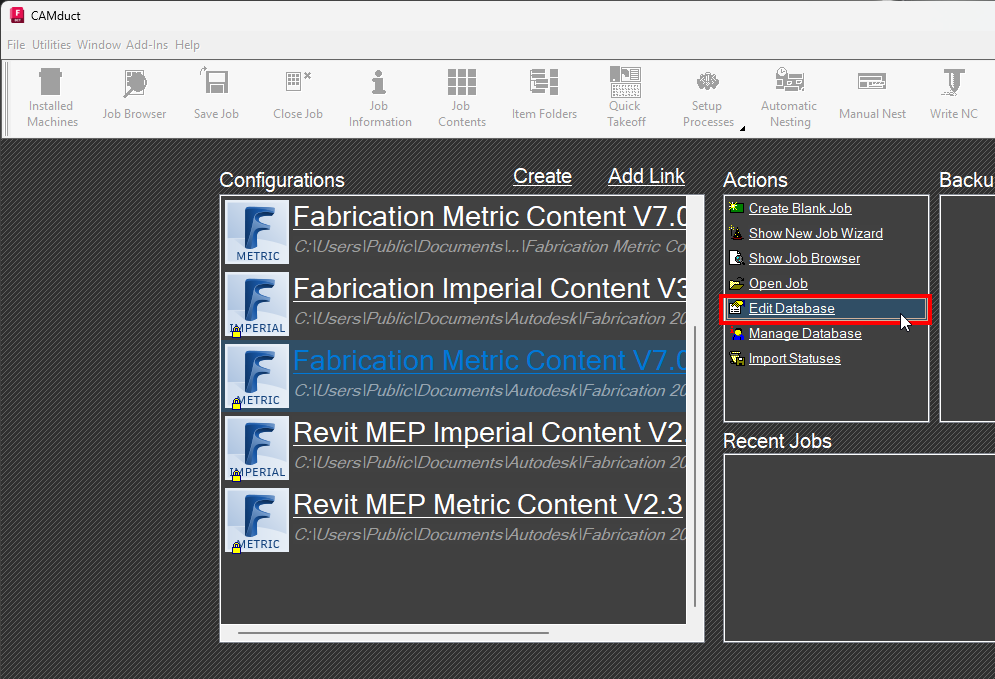Viewport: 995px width, 679px height.
Task: Open the Utilities menu
Action: pos(51,44)
